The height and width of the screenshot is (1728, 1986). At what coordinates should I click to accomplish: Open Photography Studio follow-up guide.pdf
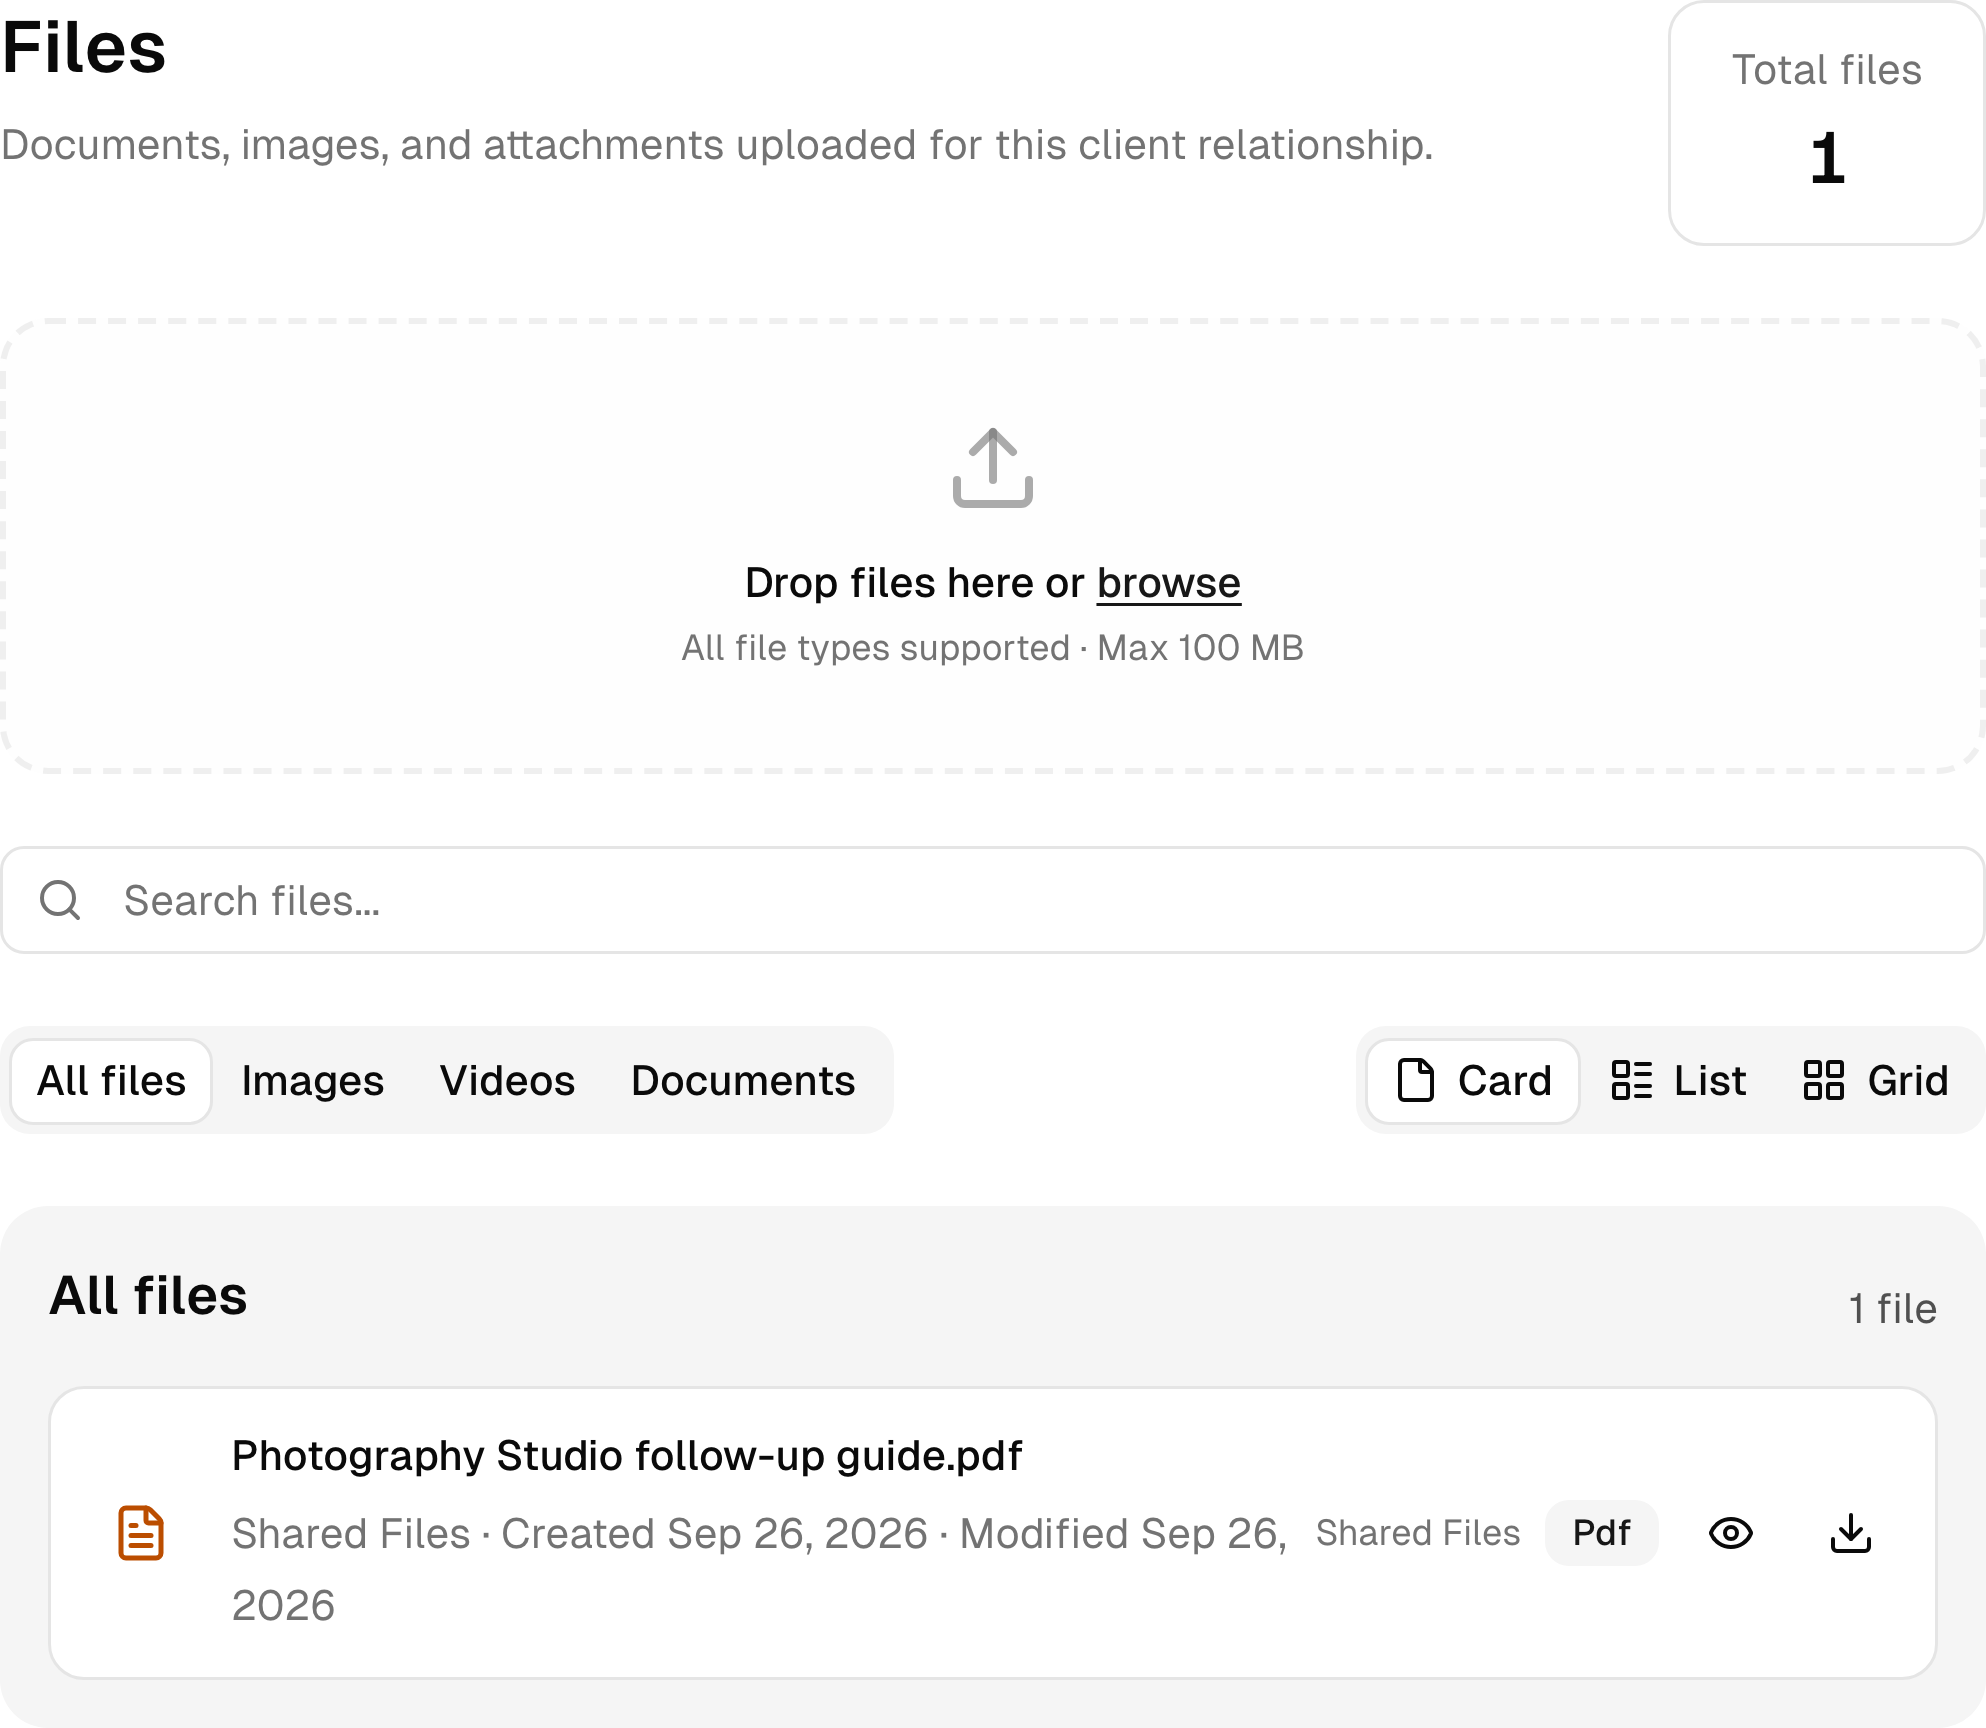point(627,1456)
